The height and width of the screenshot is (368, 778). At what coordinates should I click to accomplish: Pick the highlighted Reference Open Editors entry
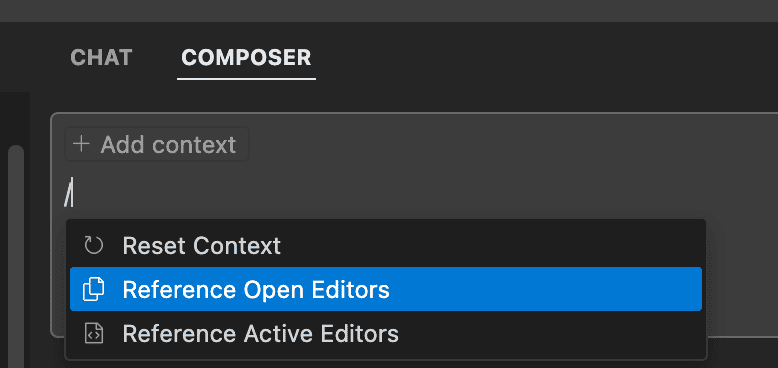tap(386, 289)
